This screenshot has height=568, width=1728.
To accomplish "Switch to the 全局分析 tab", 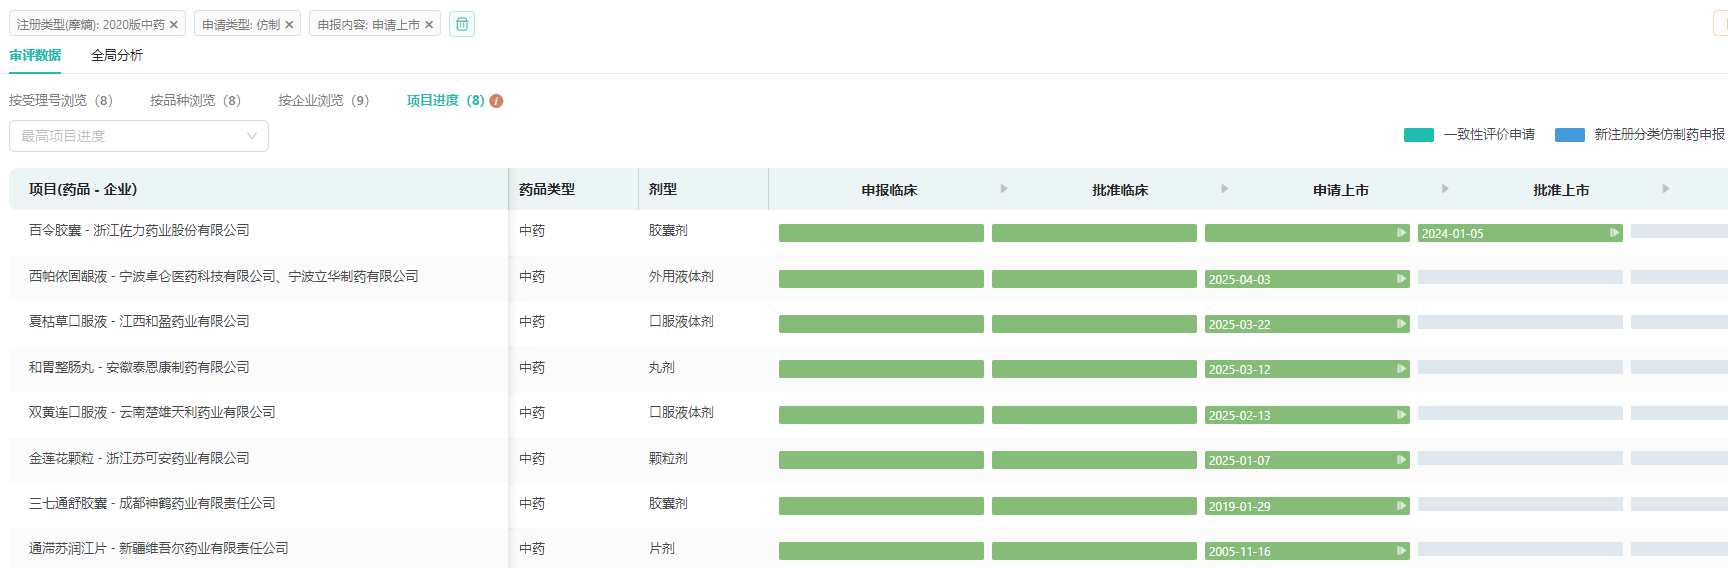I will 117,56.
